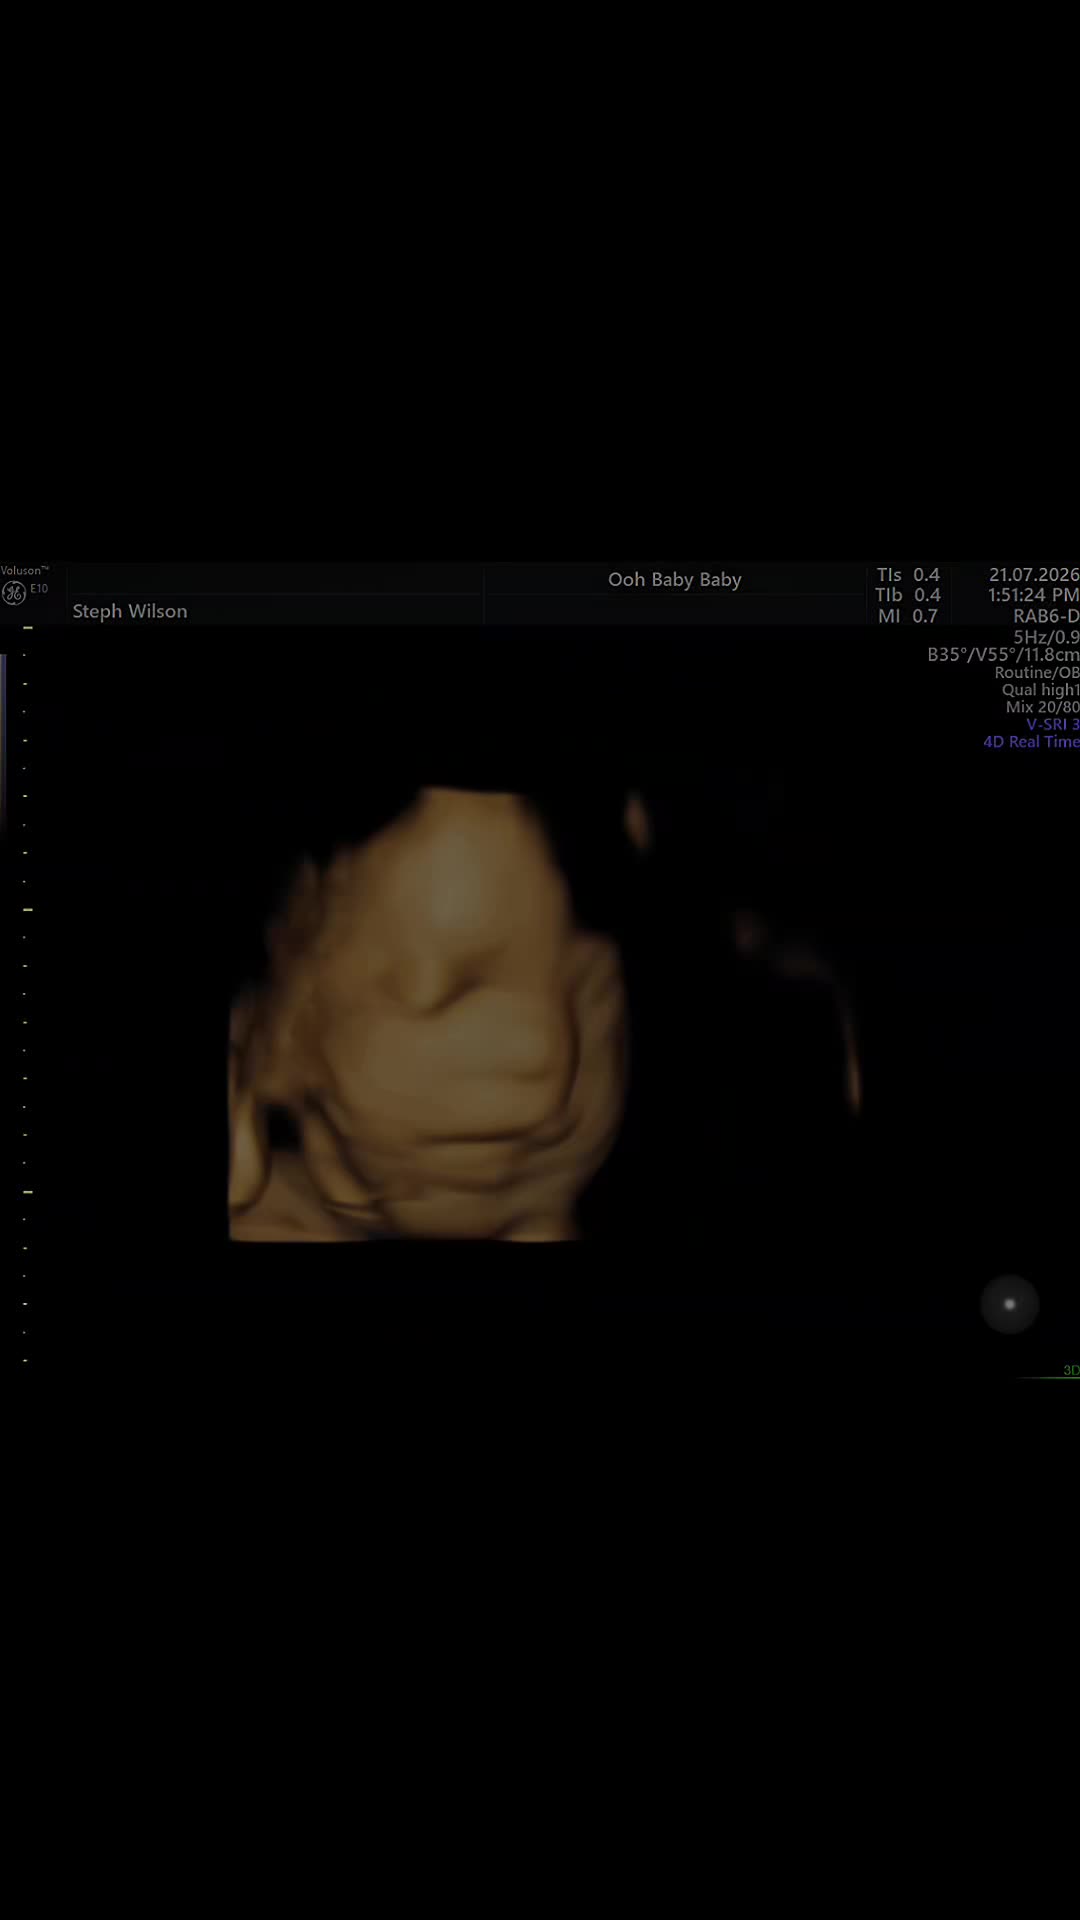This screenshot has width=1080, height=1920.
Task: Click the 5Hz/0.9 frame rate readout
Action: tap(1046, 637)
